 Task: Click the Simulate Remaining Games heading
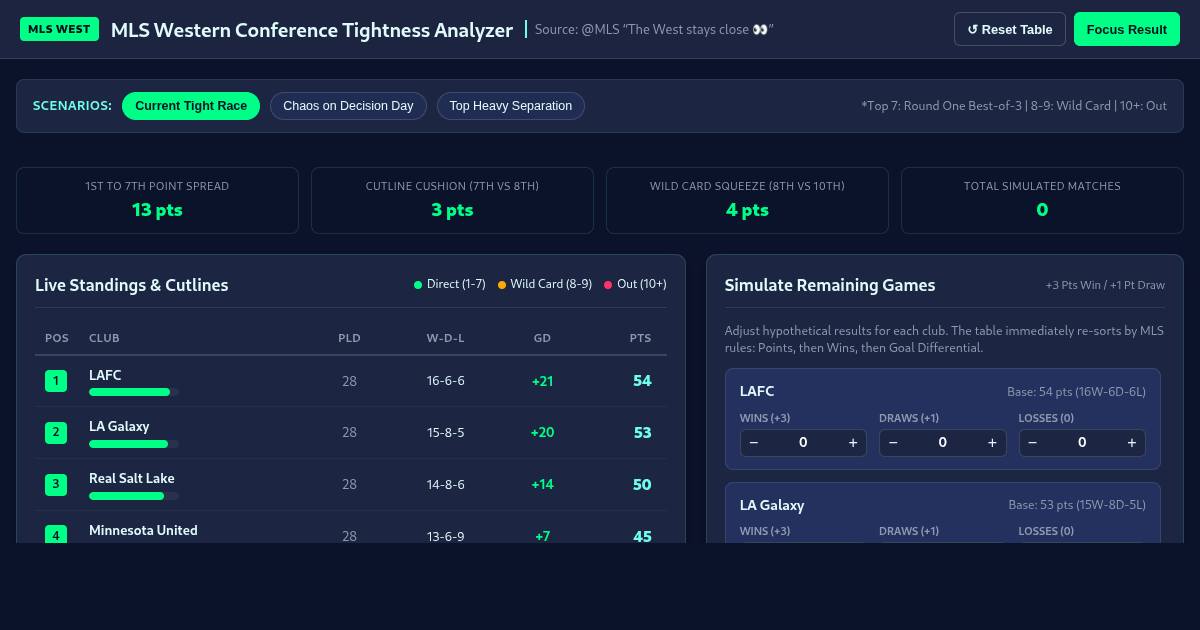(x=830, y=285)
